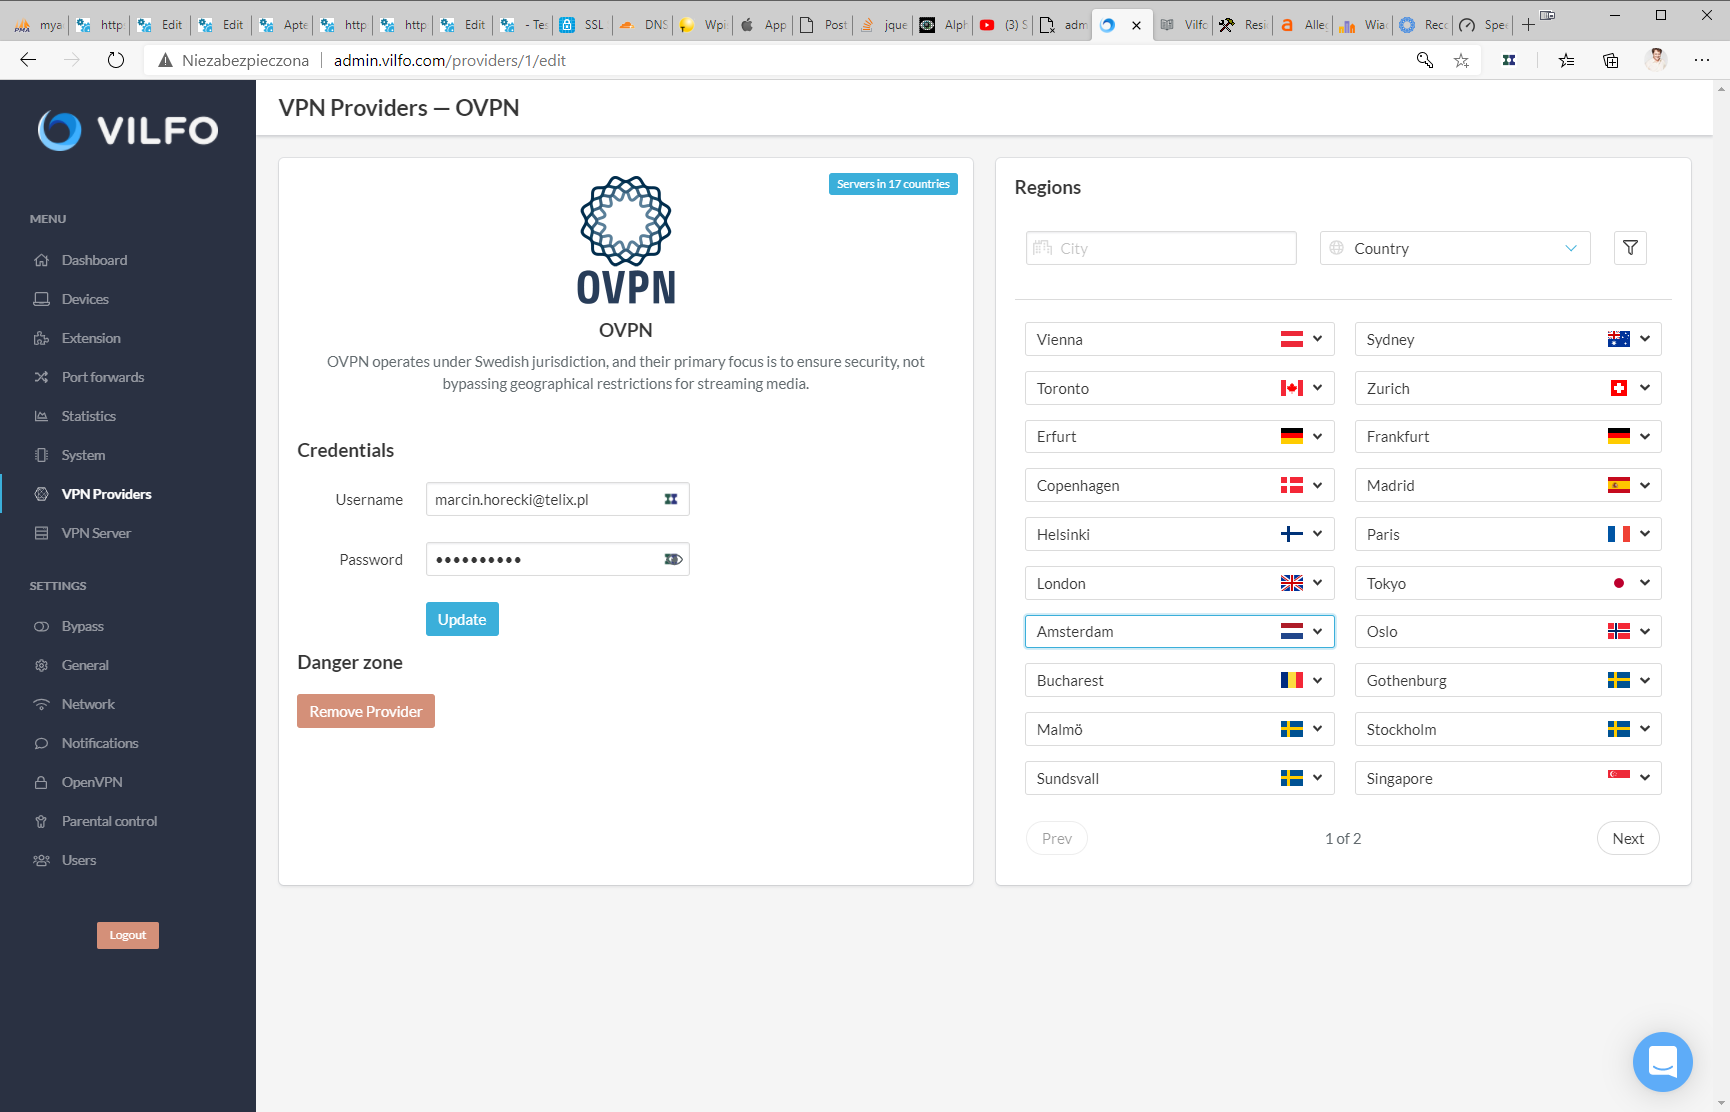Expand the Frankfurt region dropdown
The width and height of the screenshot is (1730, 1112).
(1645, 436)
